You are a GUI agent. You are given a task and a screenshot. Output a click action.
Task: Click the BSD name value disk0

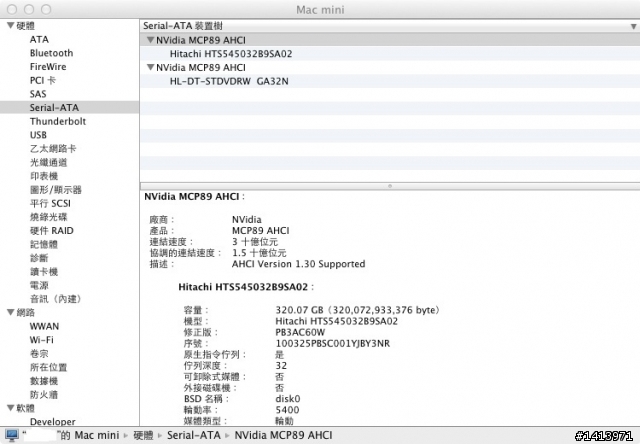point(288,399)
